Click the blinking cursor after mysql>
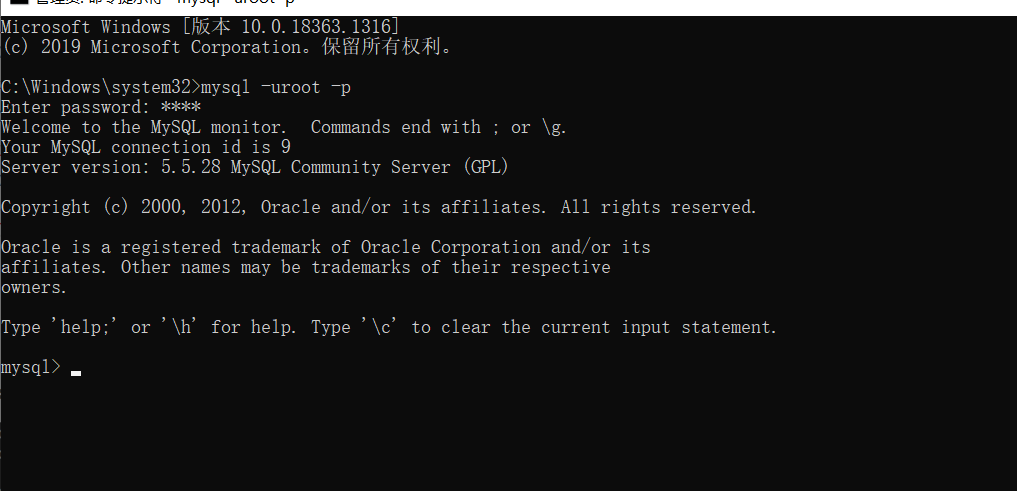This screenshot has height=491, width=1017. (76, 373)
